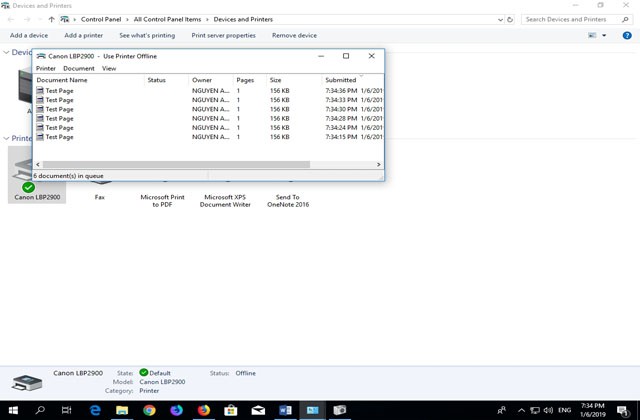Open taskbar Search
Screen dimensions: 640x420
pos(40,410)
